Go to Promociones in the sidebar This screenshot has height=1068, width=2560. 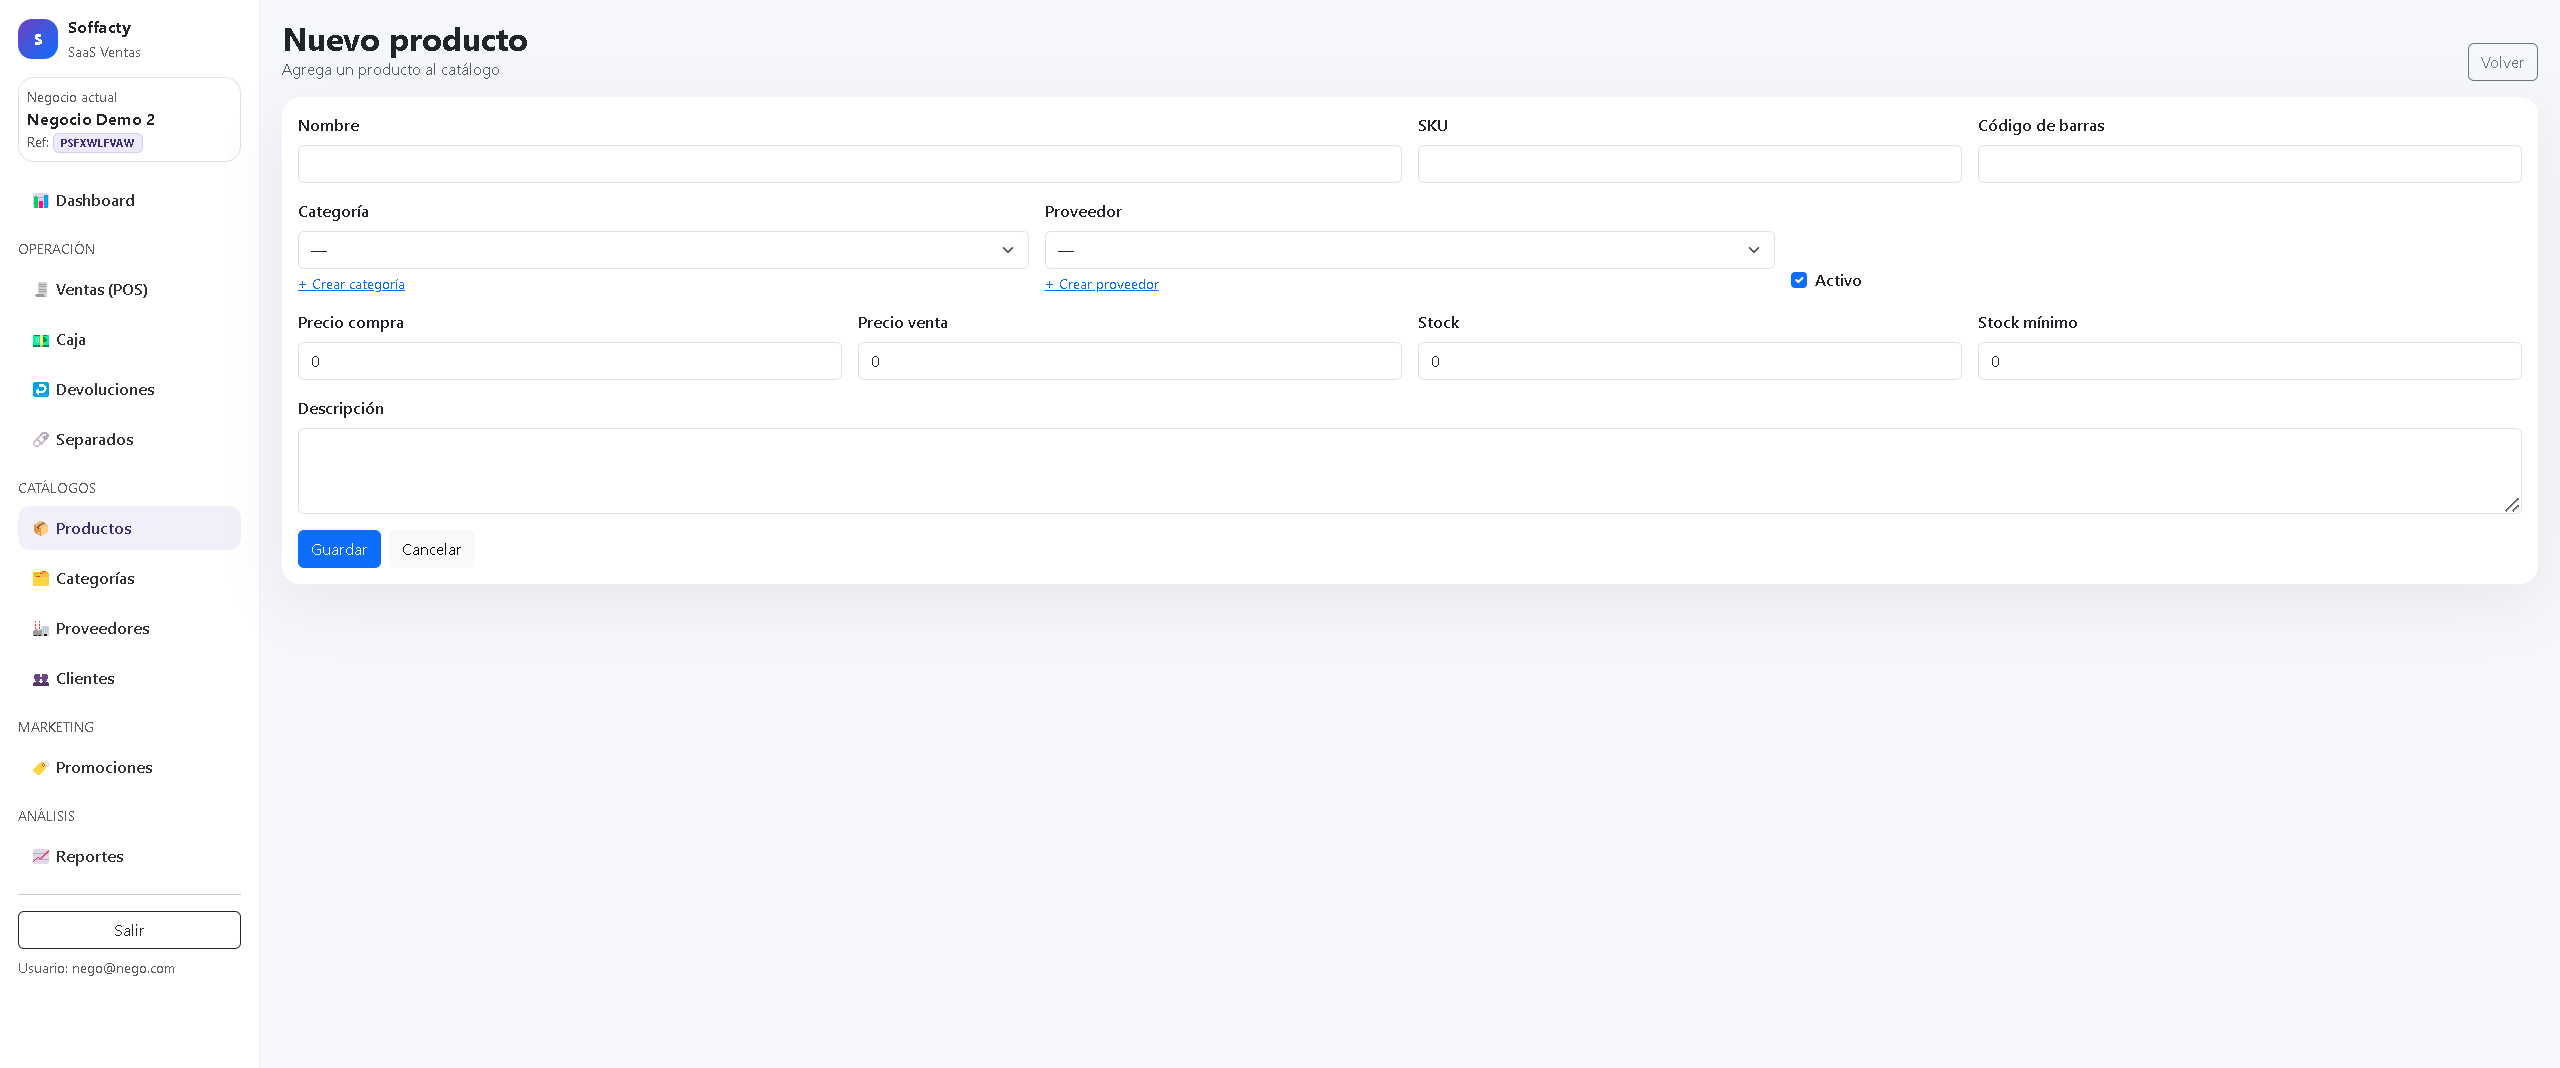tap(104, 768)
